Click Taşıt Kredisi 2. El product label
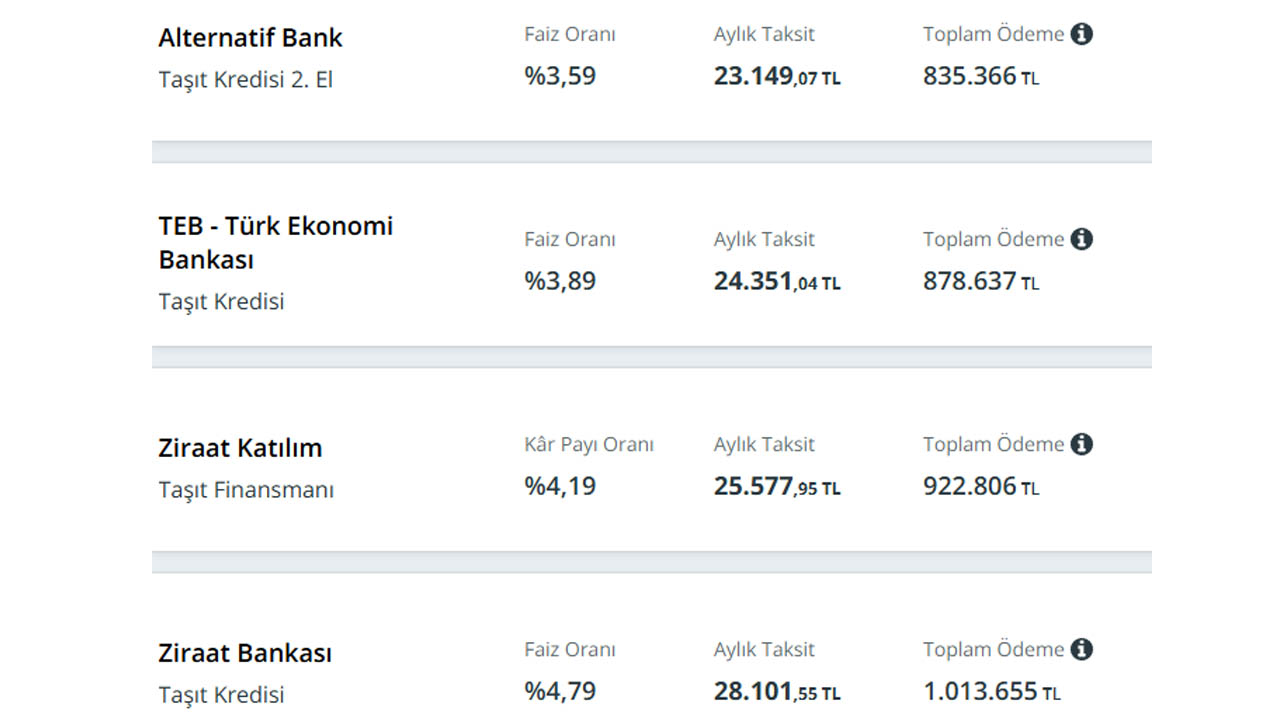Image resolution: width=1280 pixels, height=720 pixels. [x=245, y=80]
